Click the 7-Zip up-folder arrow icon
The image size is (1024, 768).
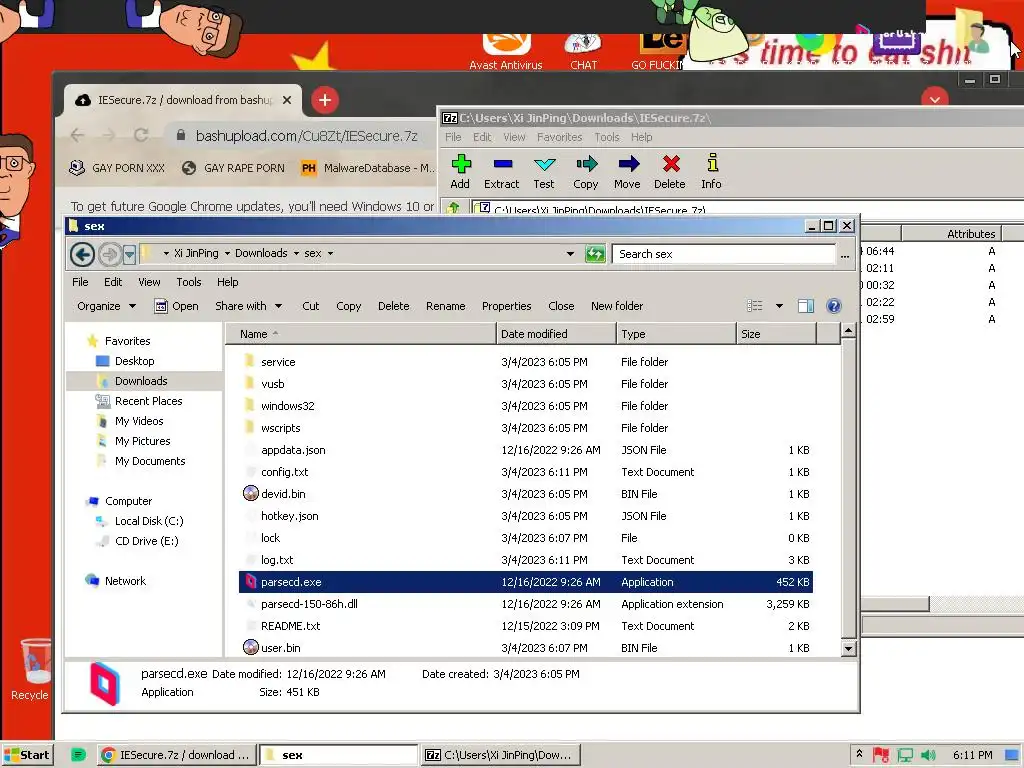(453, 208)
